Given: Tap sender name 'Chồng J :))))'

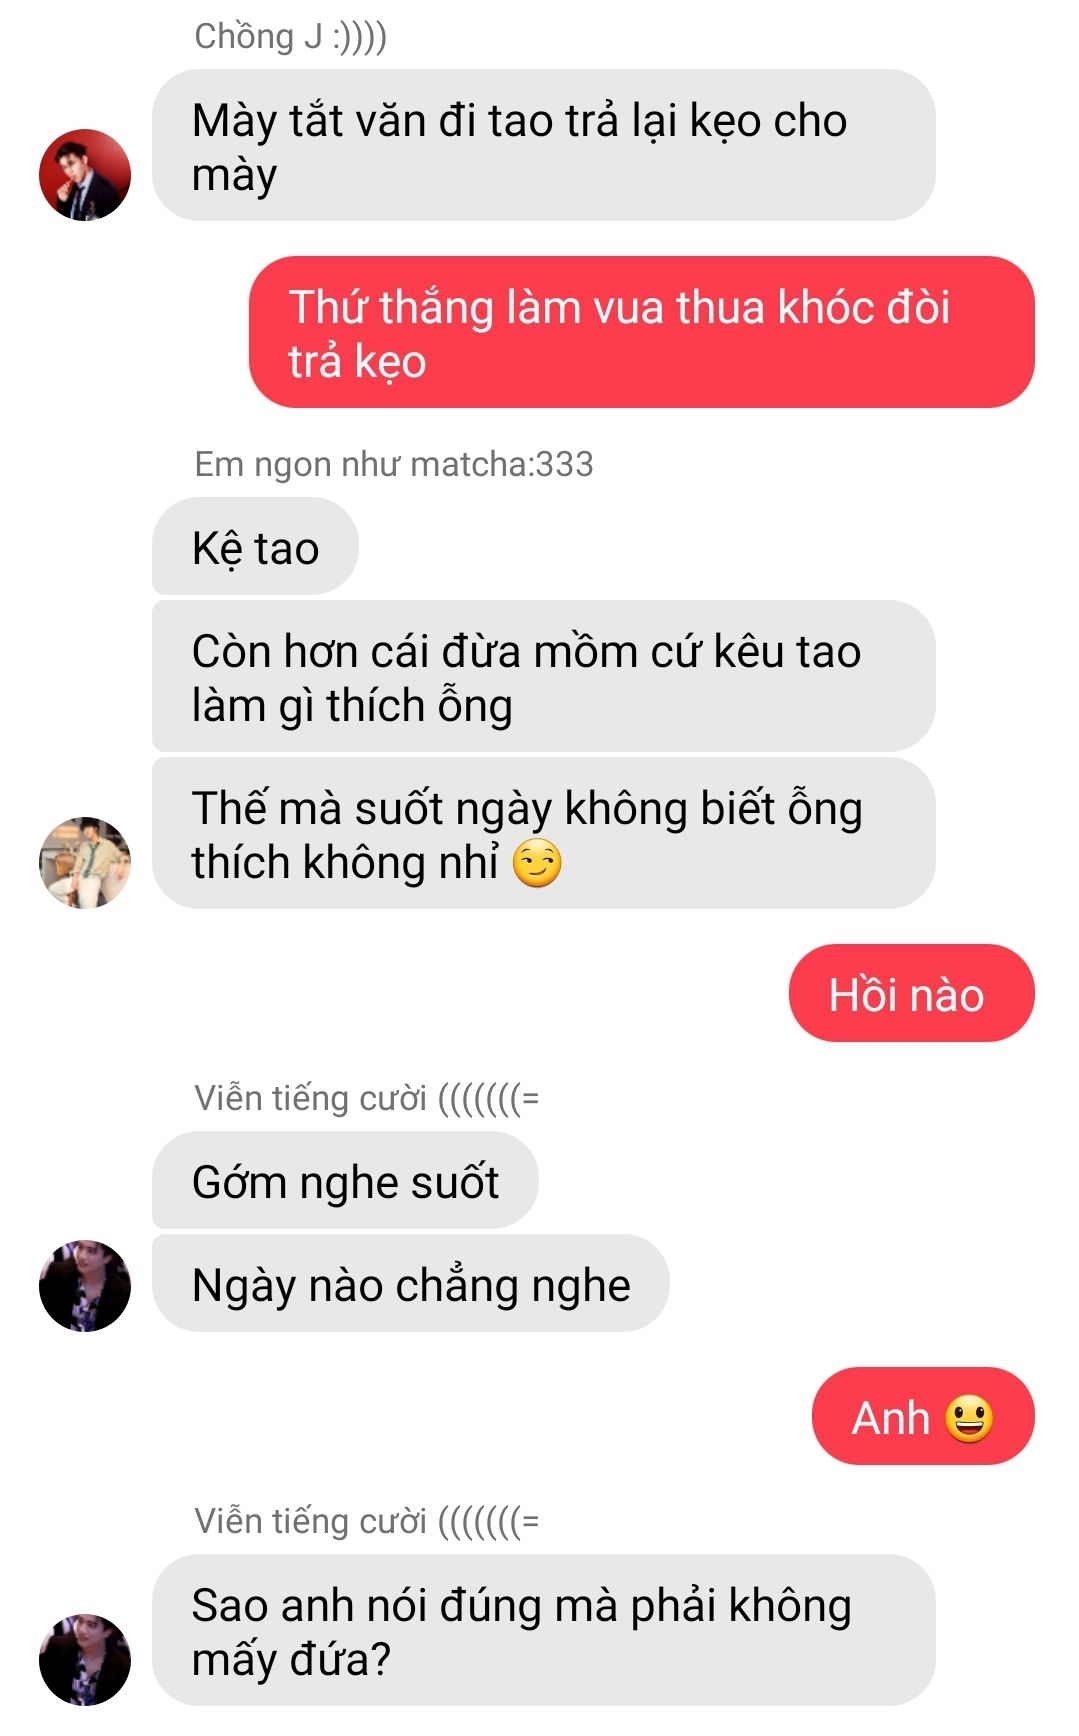Looking at the screenshot, I should [x=291, y=37].
